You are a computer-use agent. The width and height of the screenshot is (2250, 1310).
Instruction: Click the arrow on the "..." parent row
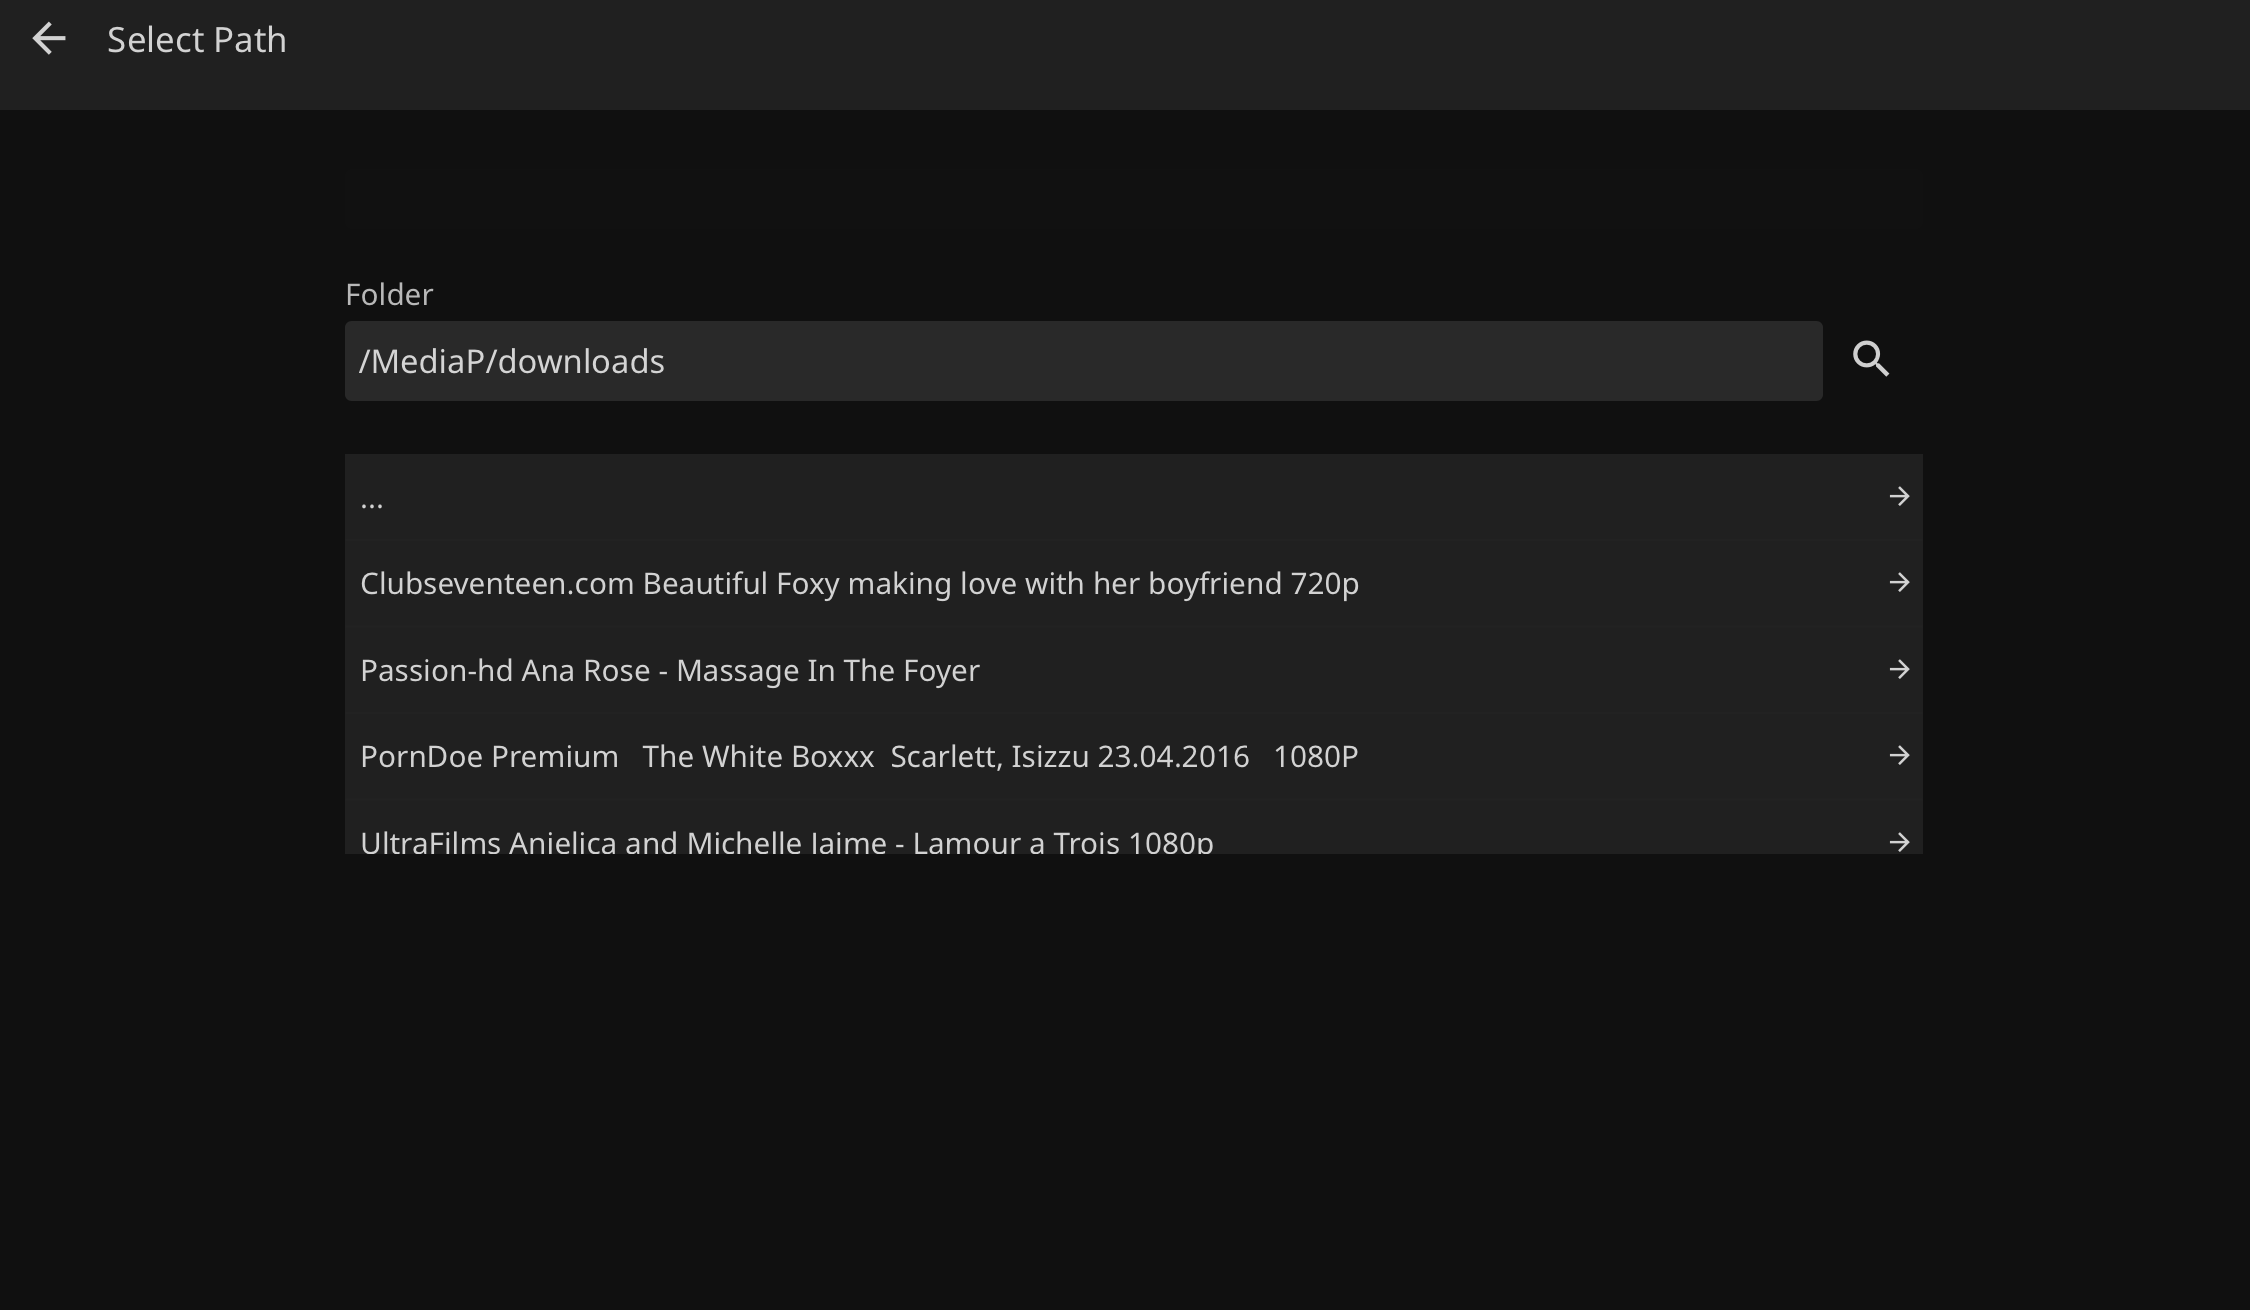click(x=1899, y=497)
